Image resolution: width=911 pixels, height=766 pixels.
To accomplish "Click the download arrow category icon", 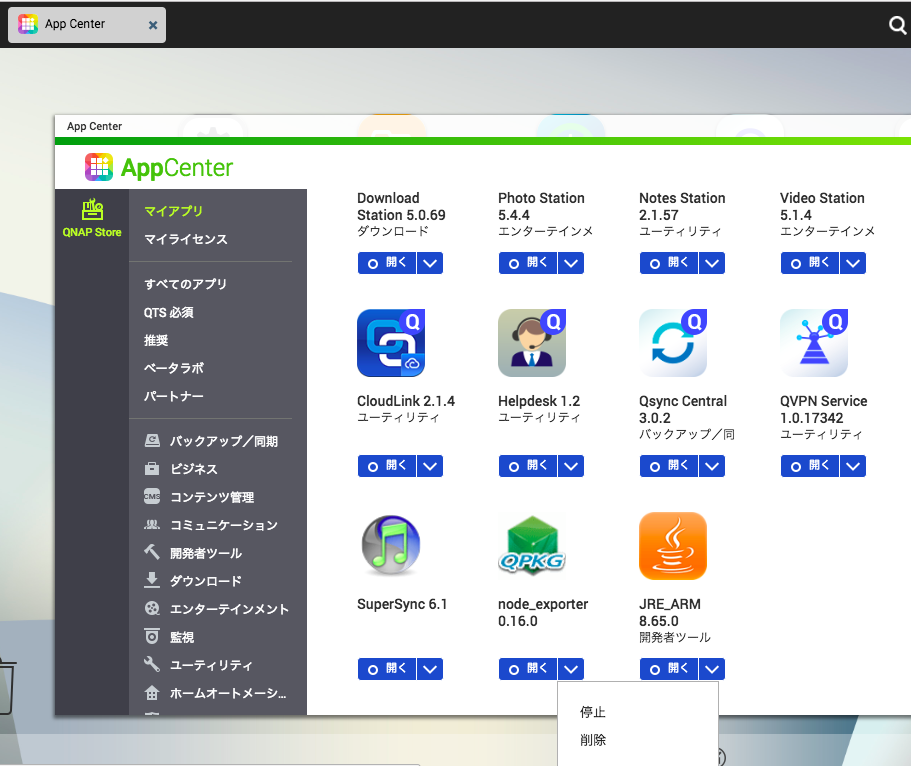I will [x=152, y=579].
